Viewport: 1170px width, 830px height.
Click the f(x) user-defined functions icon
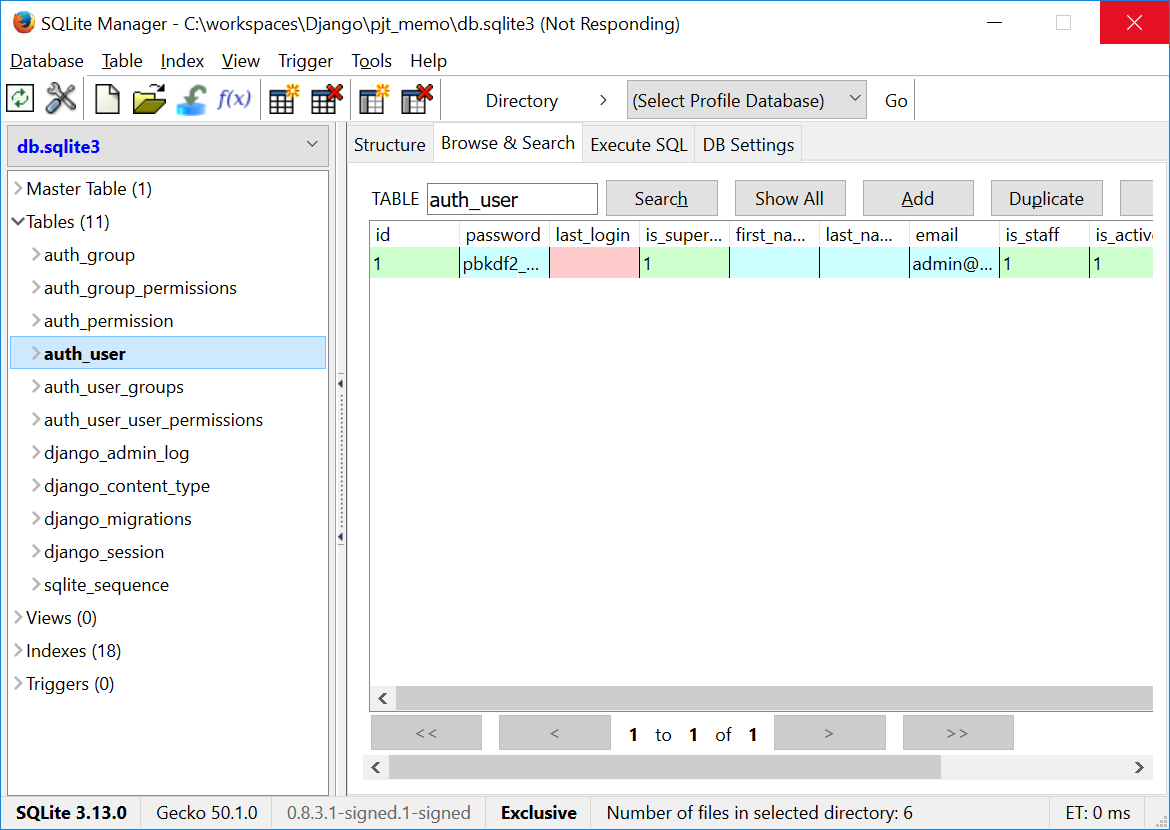(x=234, y=99)
